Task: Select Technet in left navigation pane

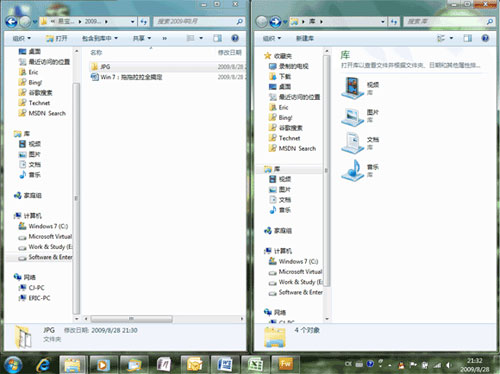Action: coord(35,103)
